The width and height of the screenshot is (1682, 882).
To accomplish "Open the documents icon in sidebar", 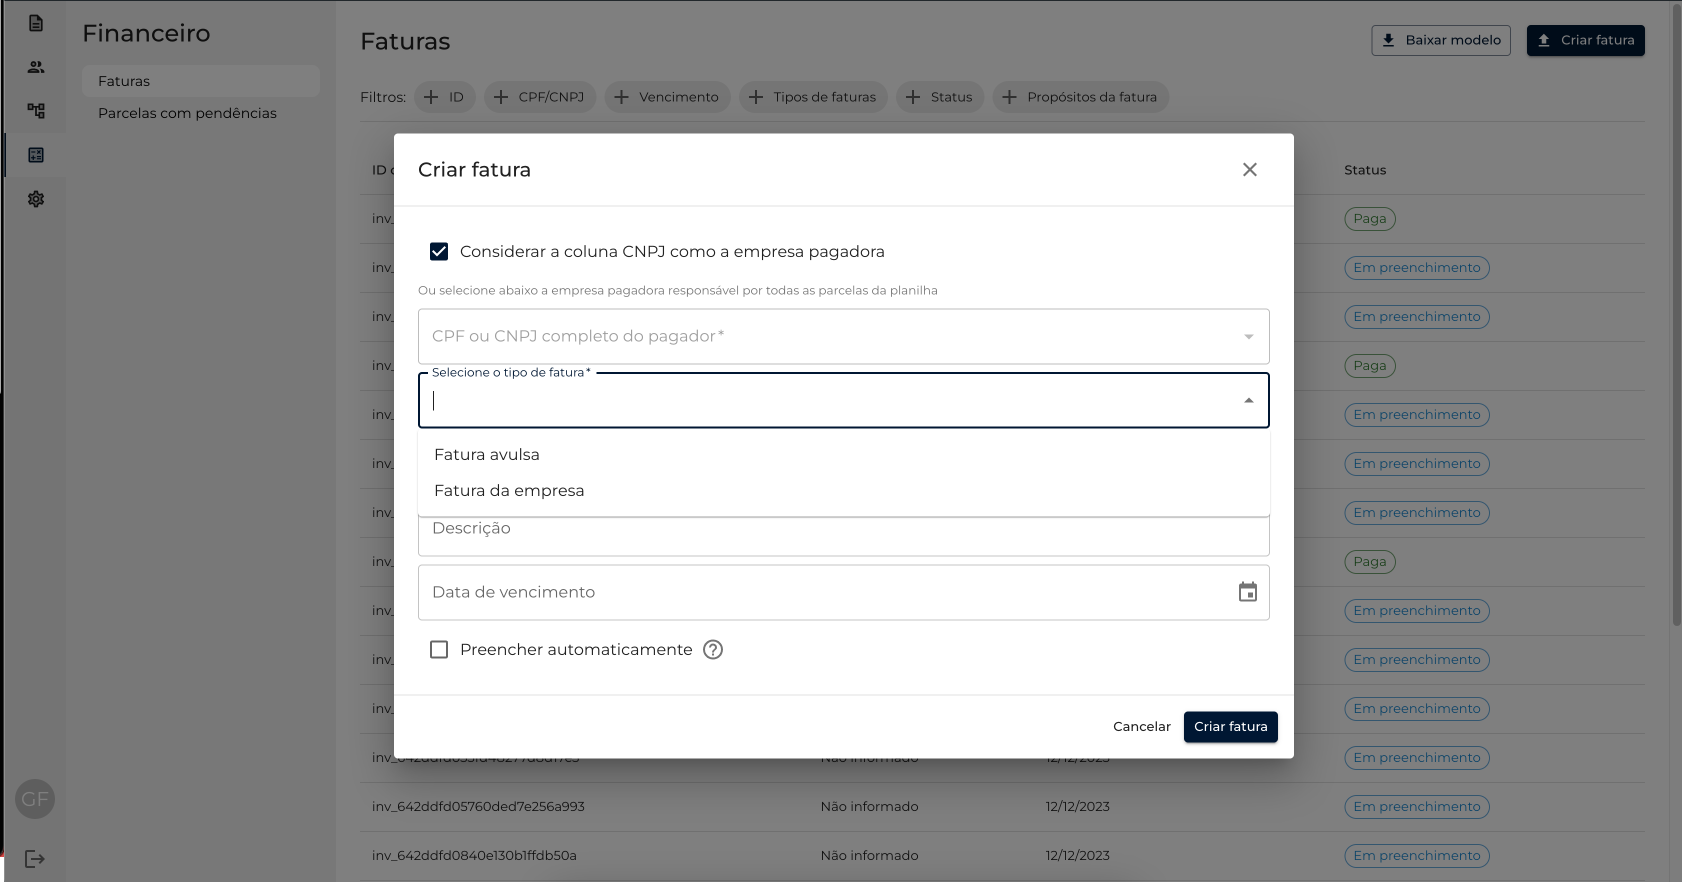I will 36,23.
